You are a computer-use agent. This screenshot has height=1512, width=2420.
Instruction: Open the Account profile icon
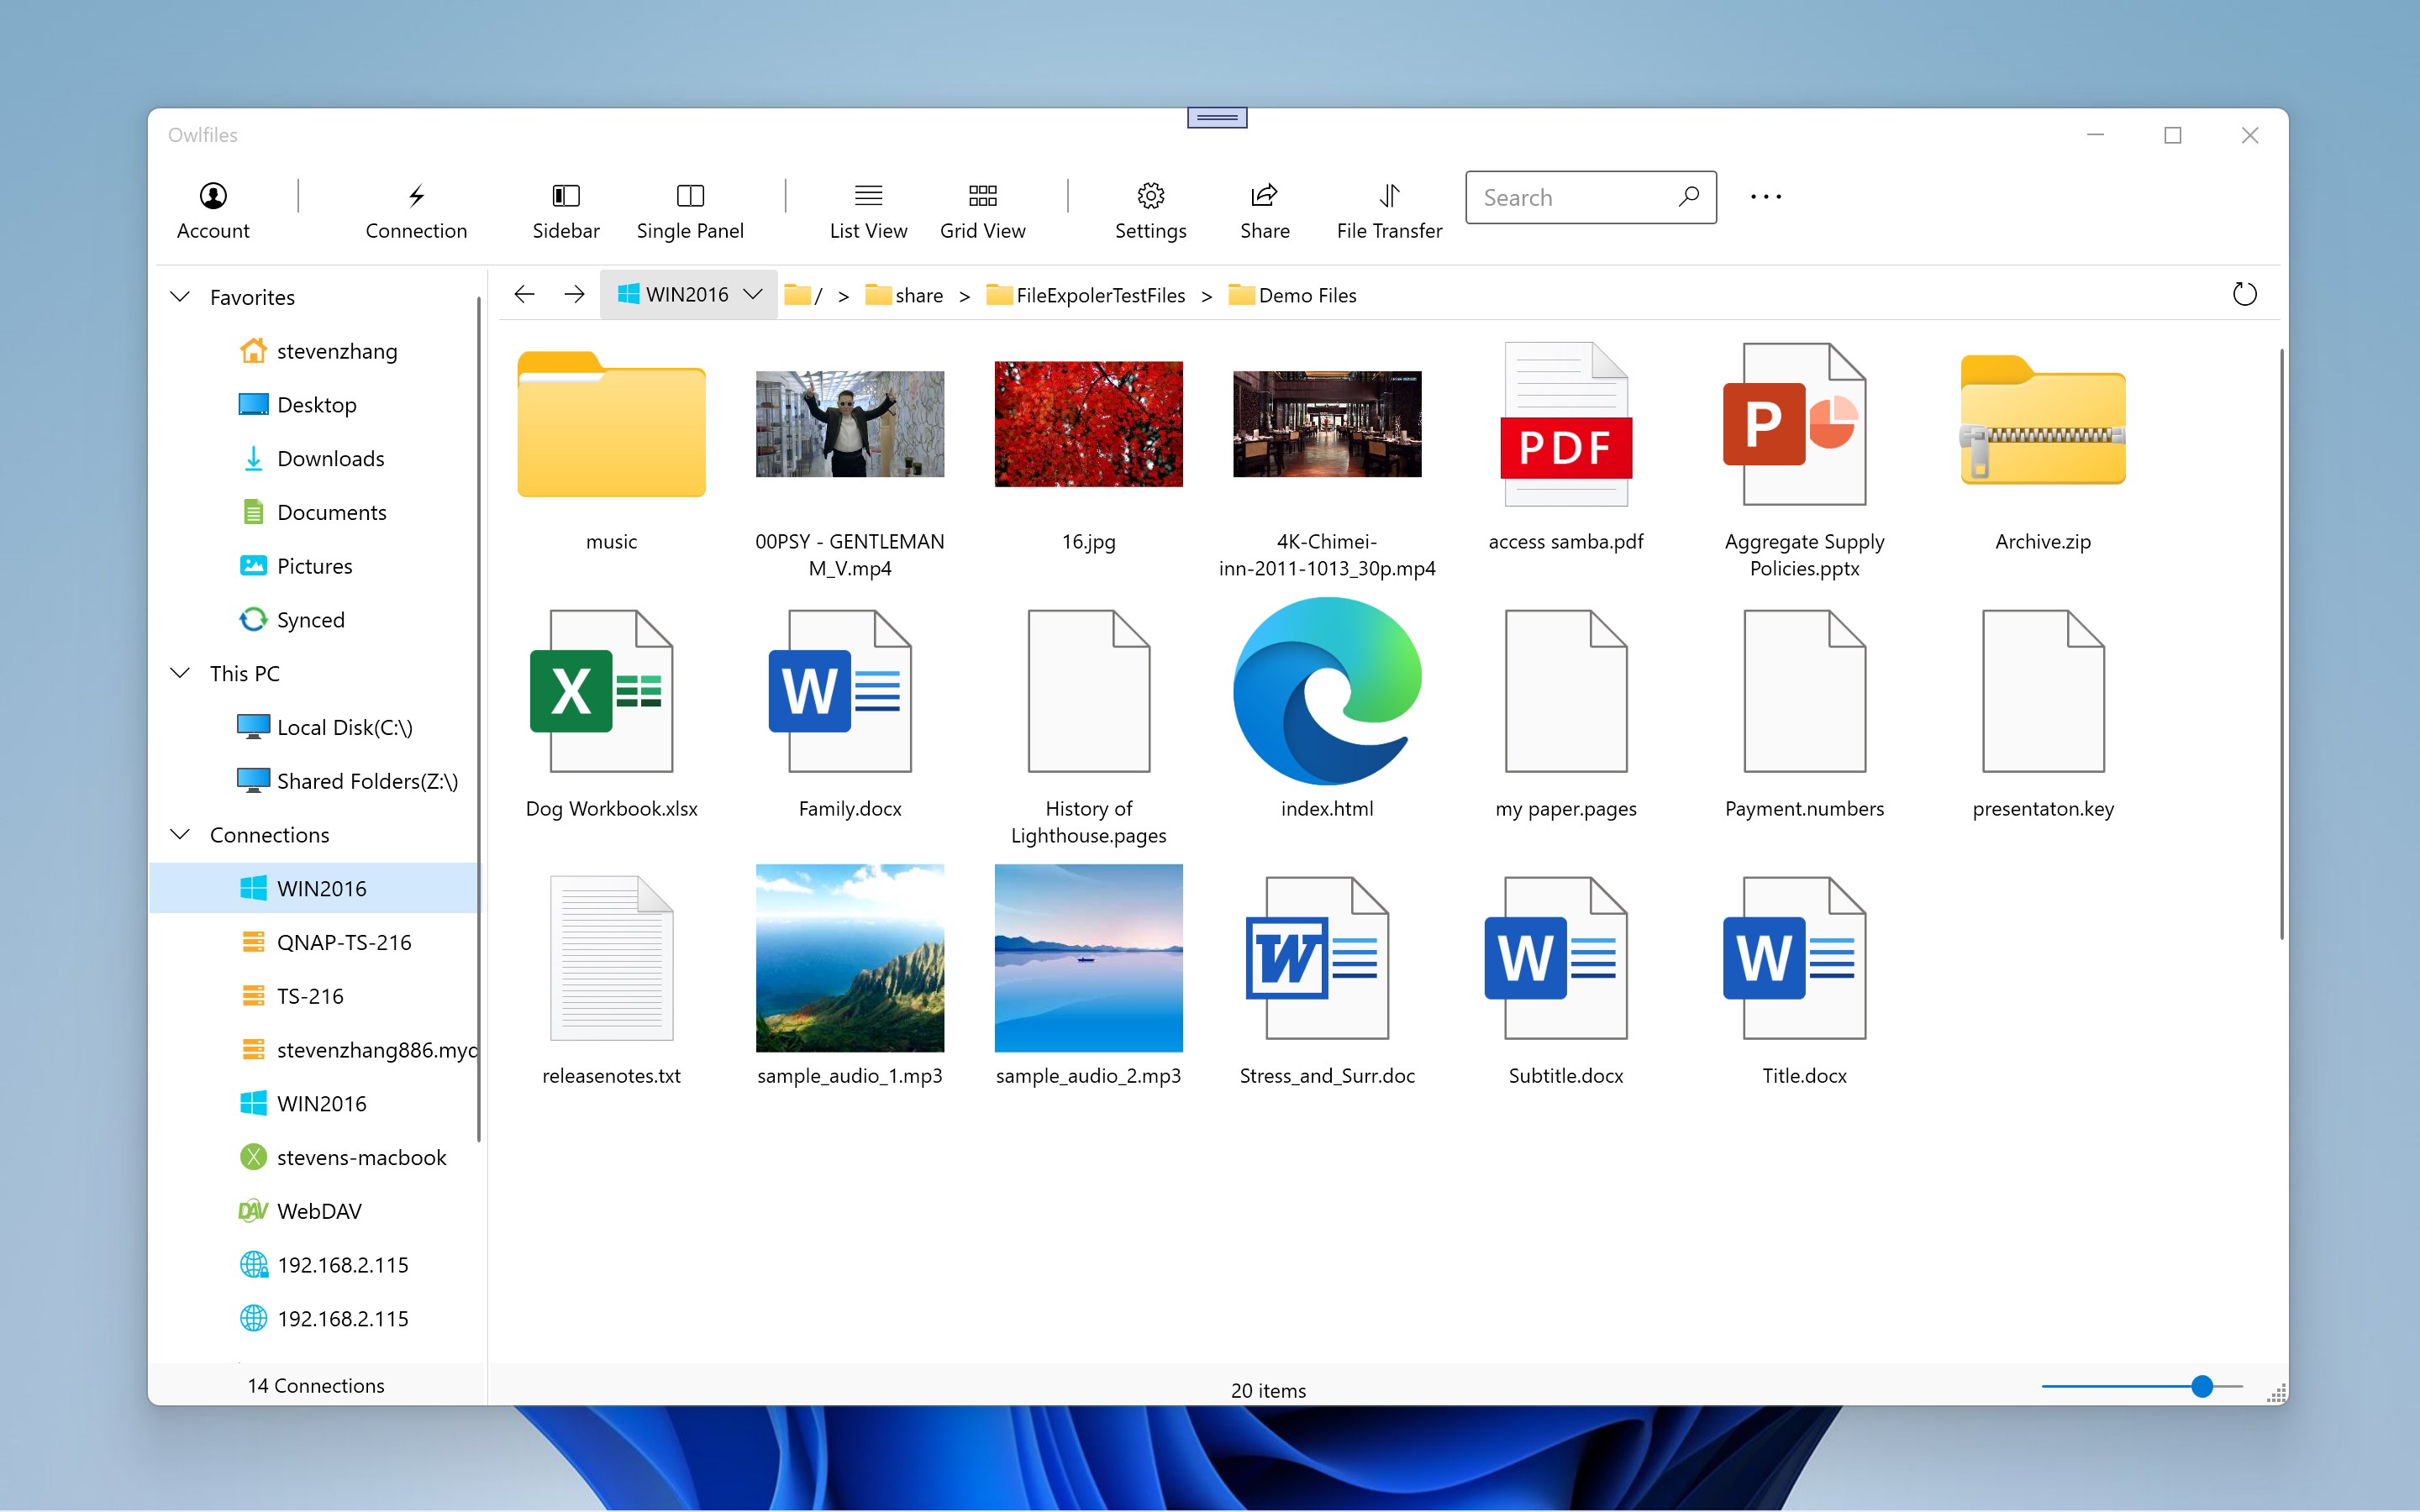point(213,196)
